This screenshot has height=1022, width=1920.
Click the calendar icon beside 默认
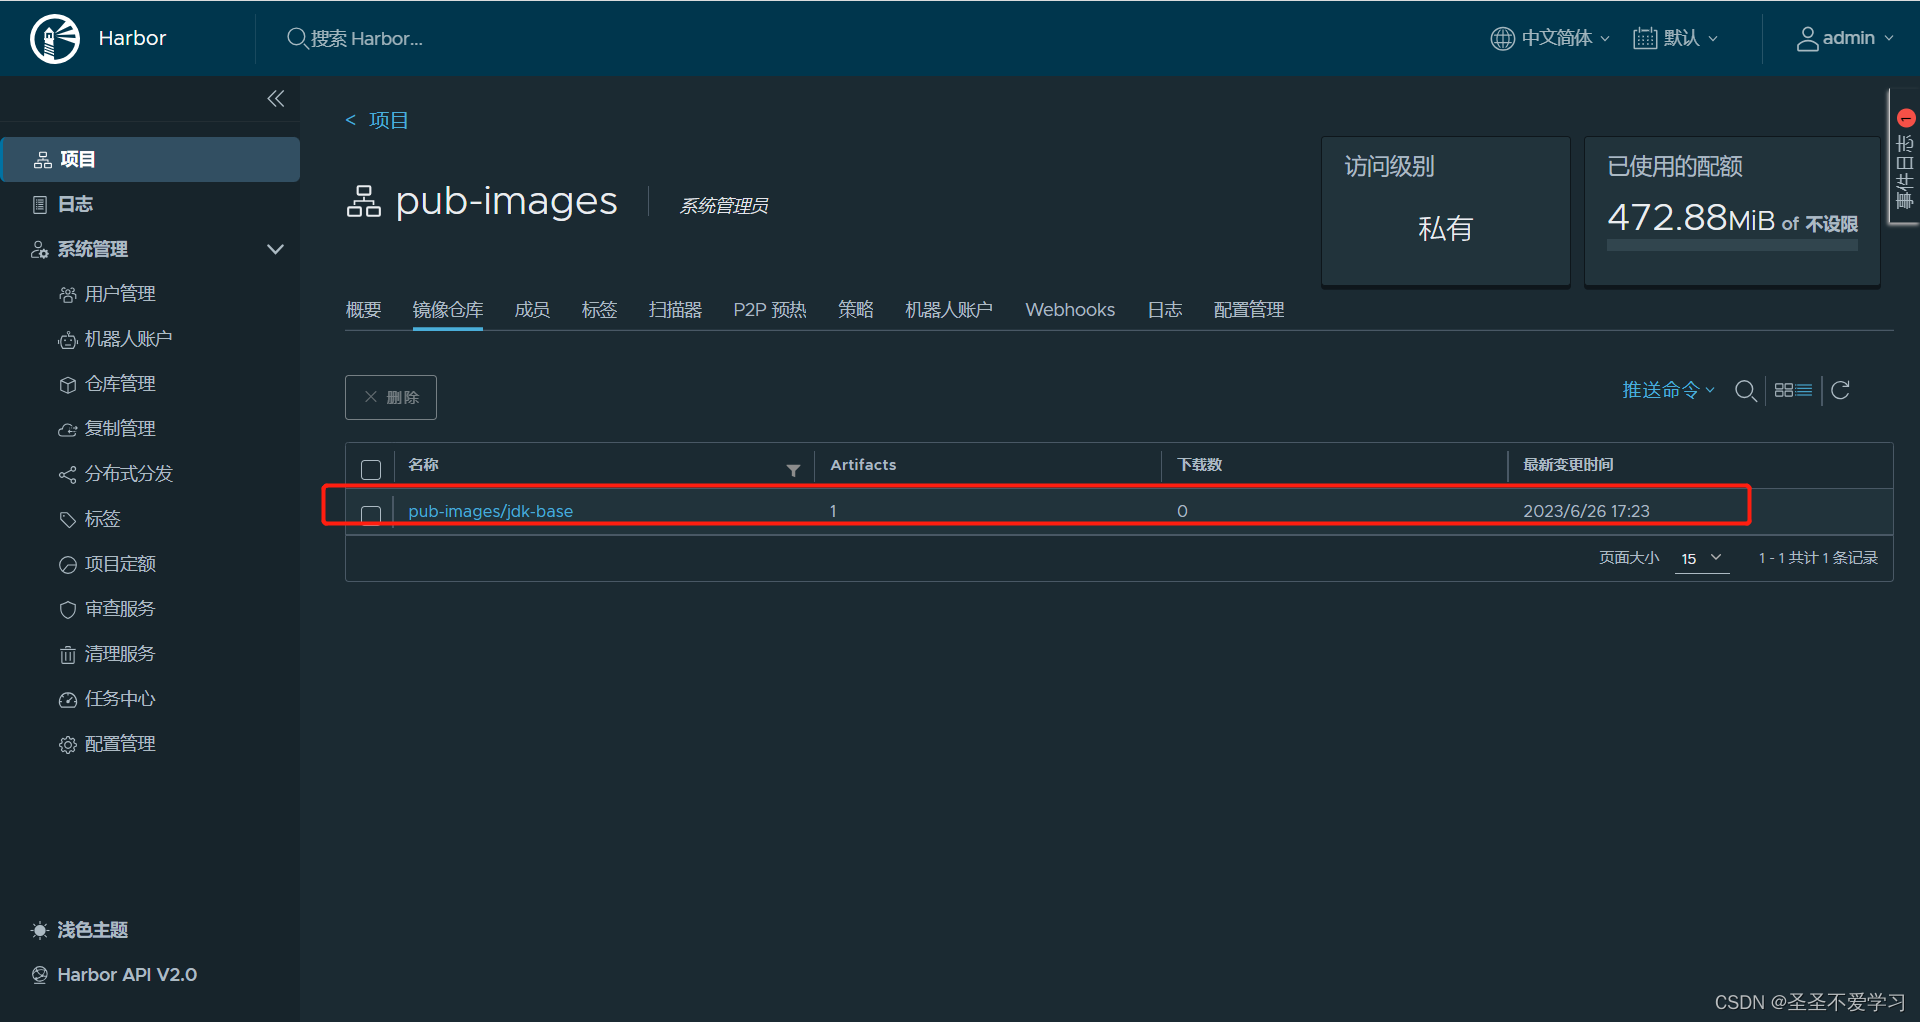point(1645,38)
